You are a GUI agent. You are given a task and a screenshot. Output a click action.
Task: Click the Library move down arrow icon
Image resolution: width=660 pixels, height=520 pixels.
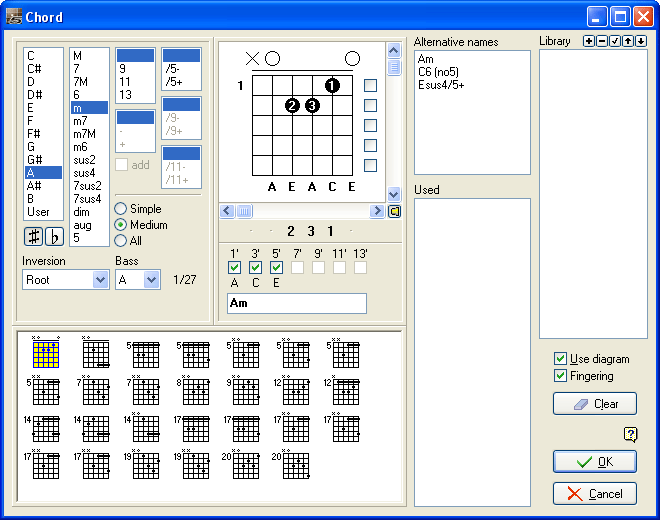coord(641,41)
